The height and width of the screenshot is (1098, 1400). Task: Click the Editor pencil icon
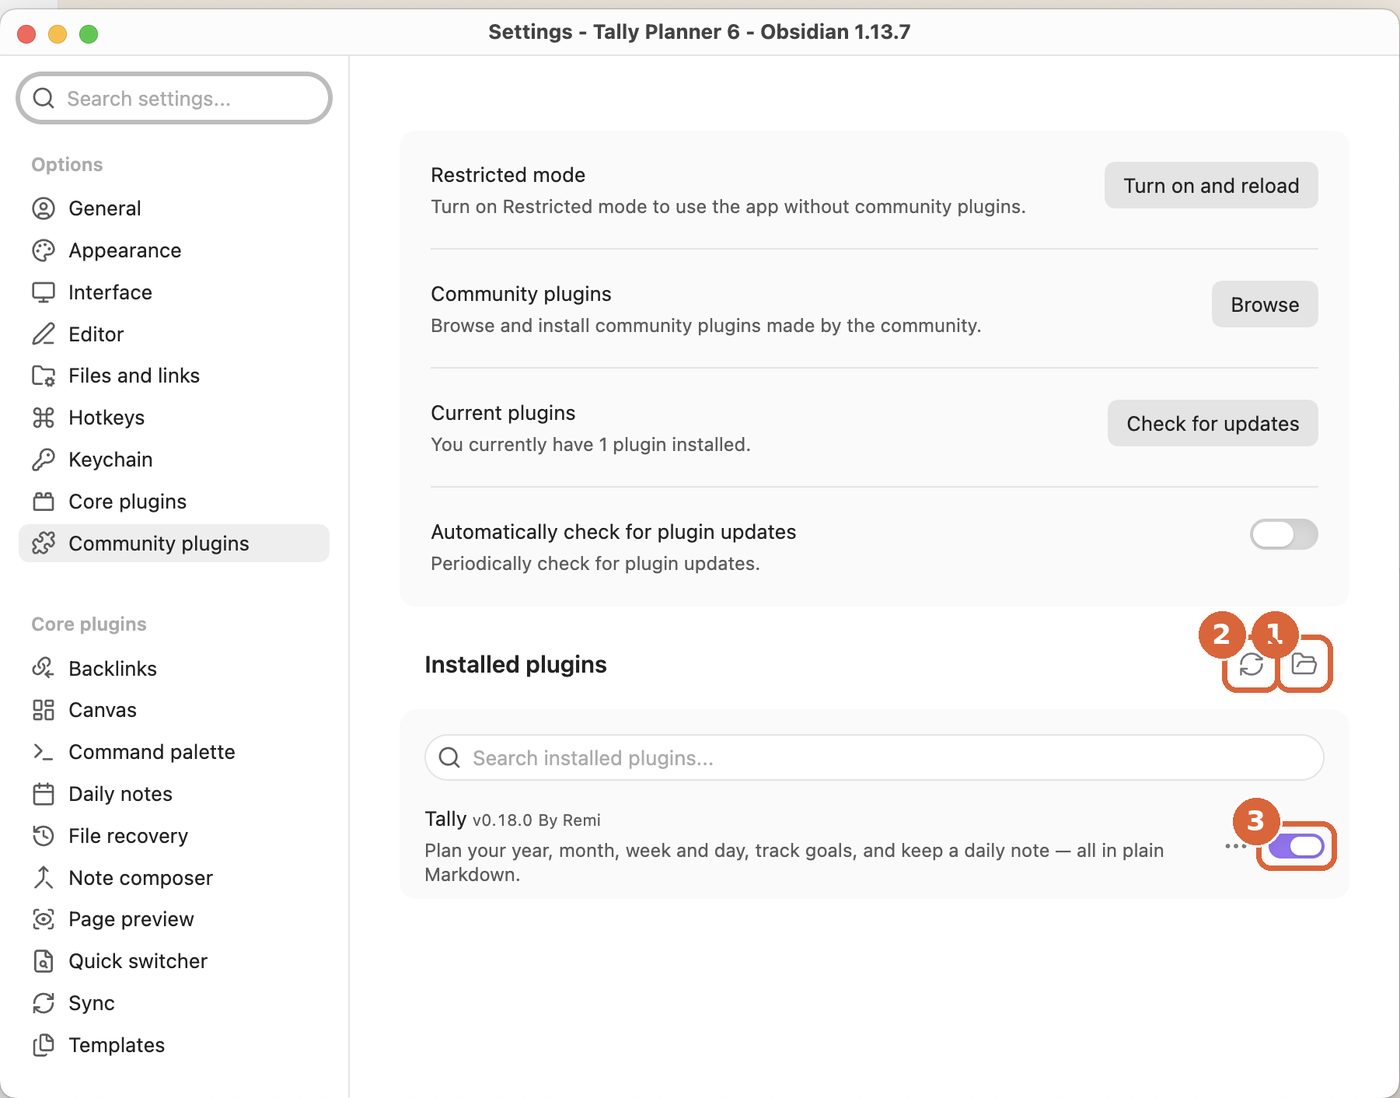tap(43, 334)
